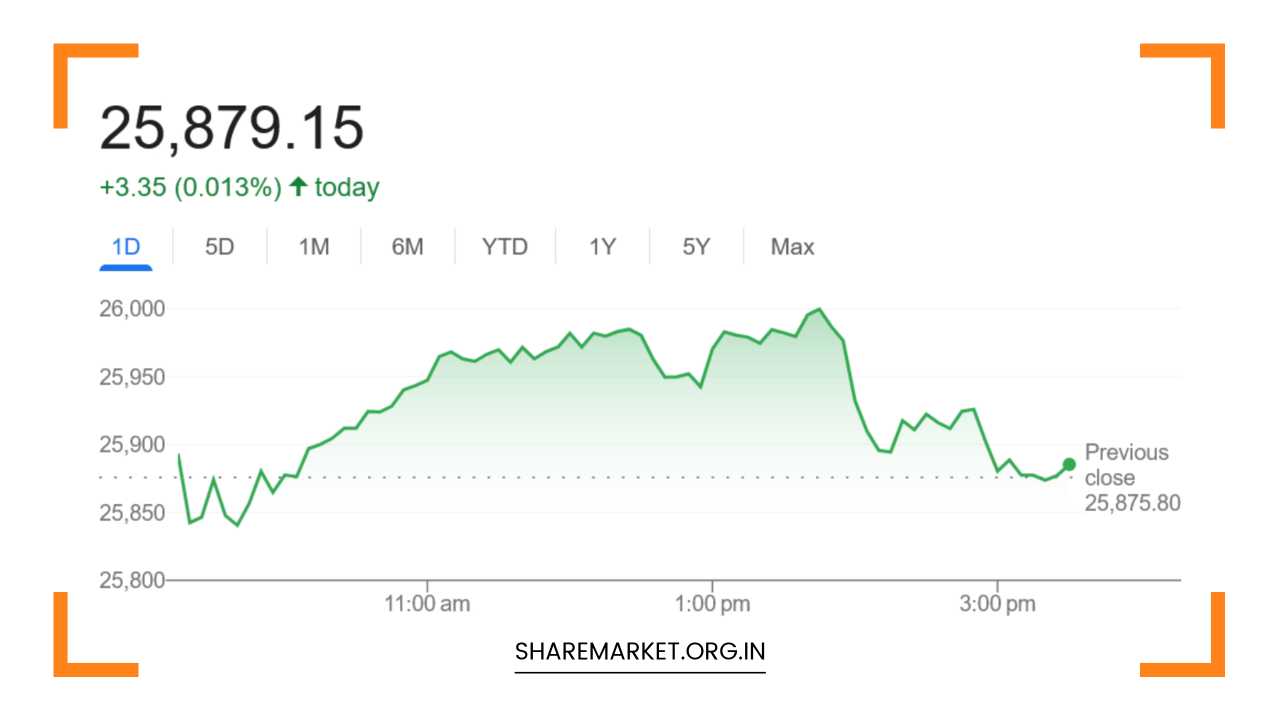Click the Previous close 25,875.80 label
This screenshot has height=720, width=1280.
point(1131,478)
